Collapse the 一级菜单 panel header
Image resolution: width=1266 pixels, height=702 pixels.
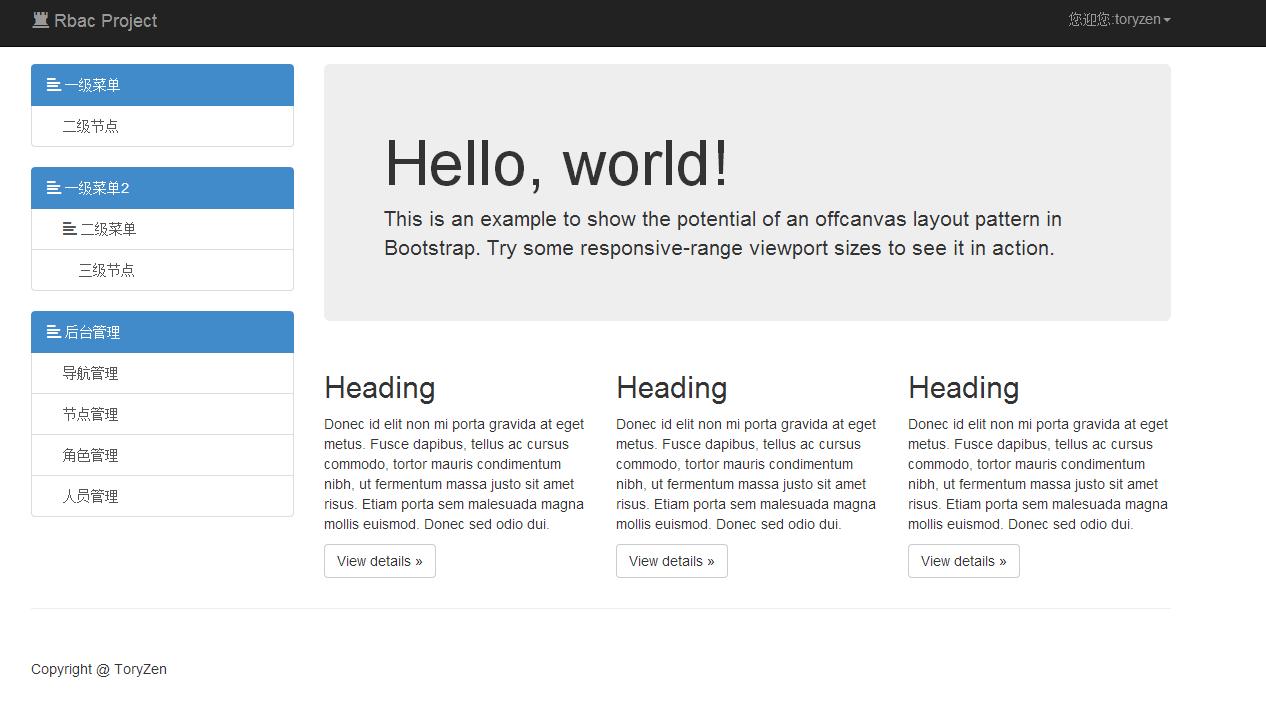[162, 85]
